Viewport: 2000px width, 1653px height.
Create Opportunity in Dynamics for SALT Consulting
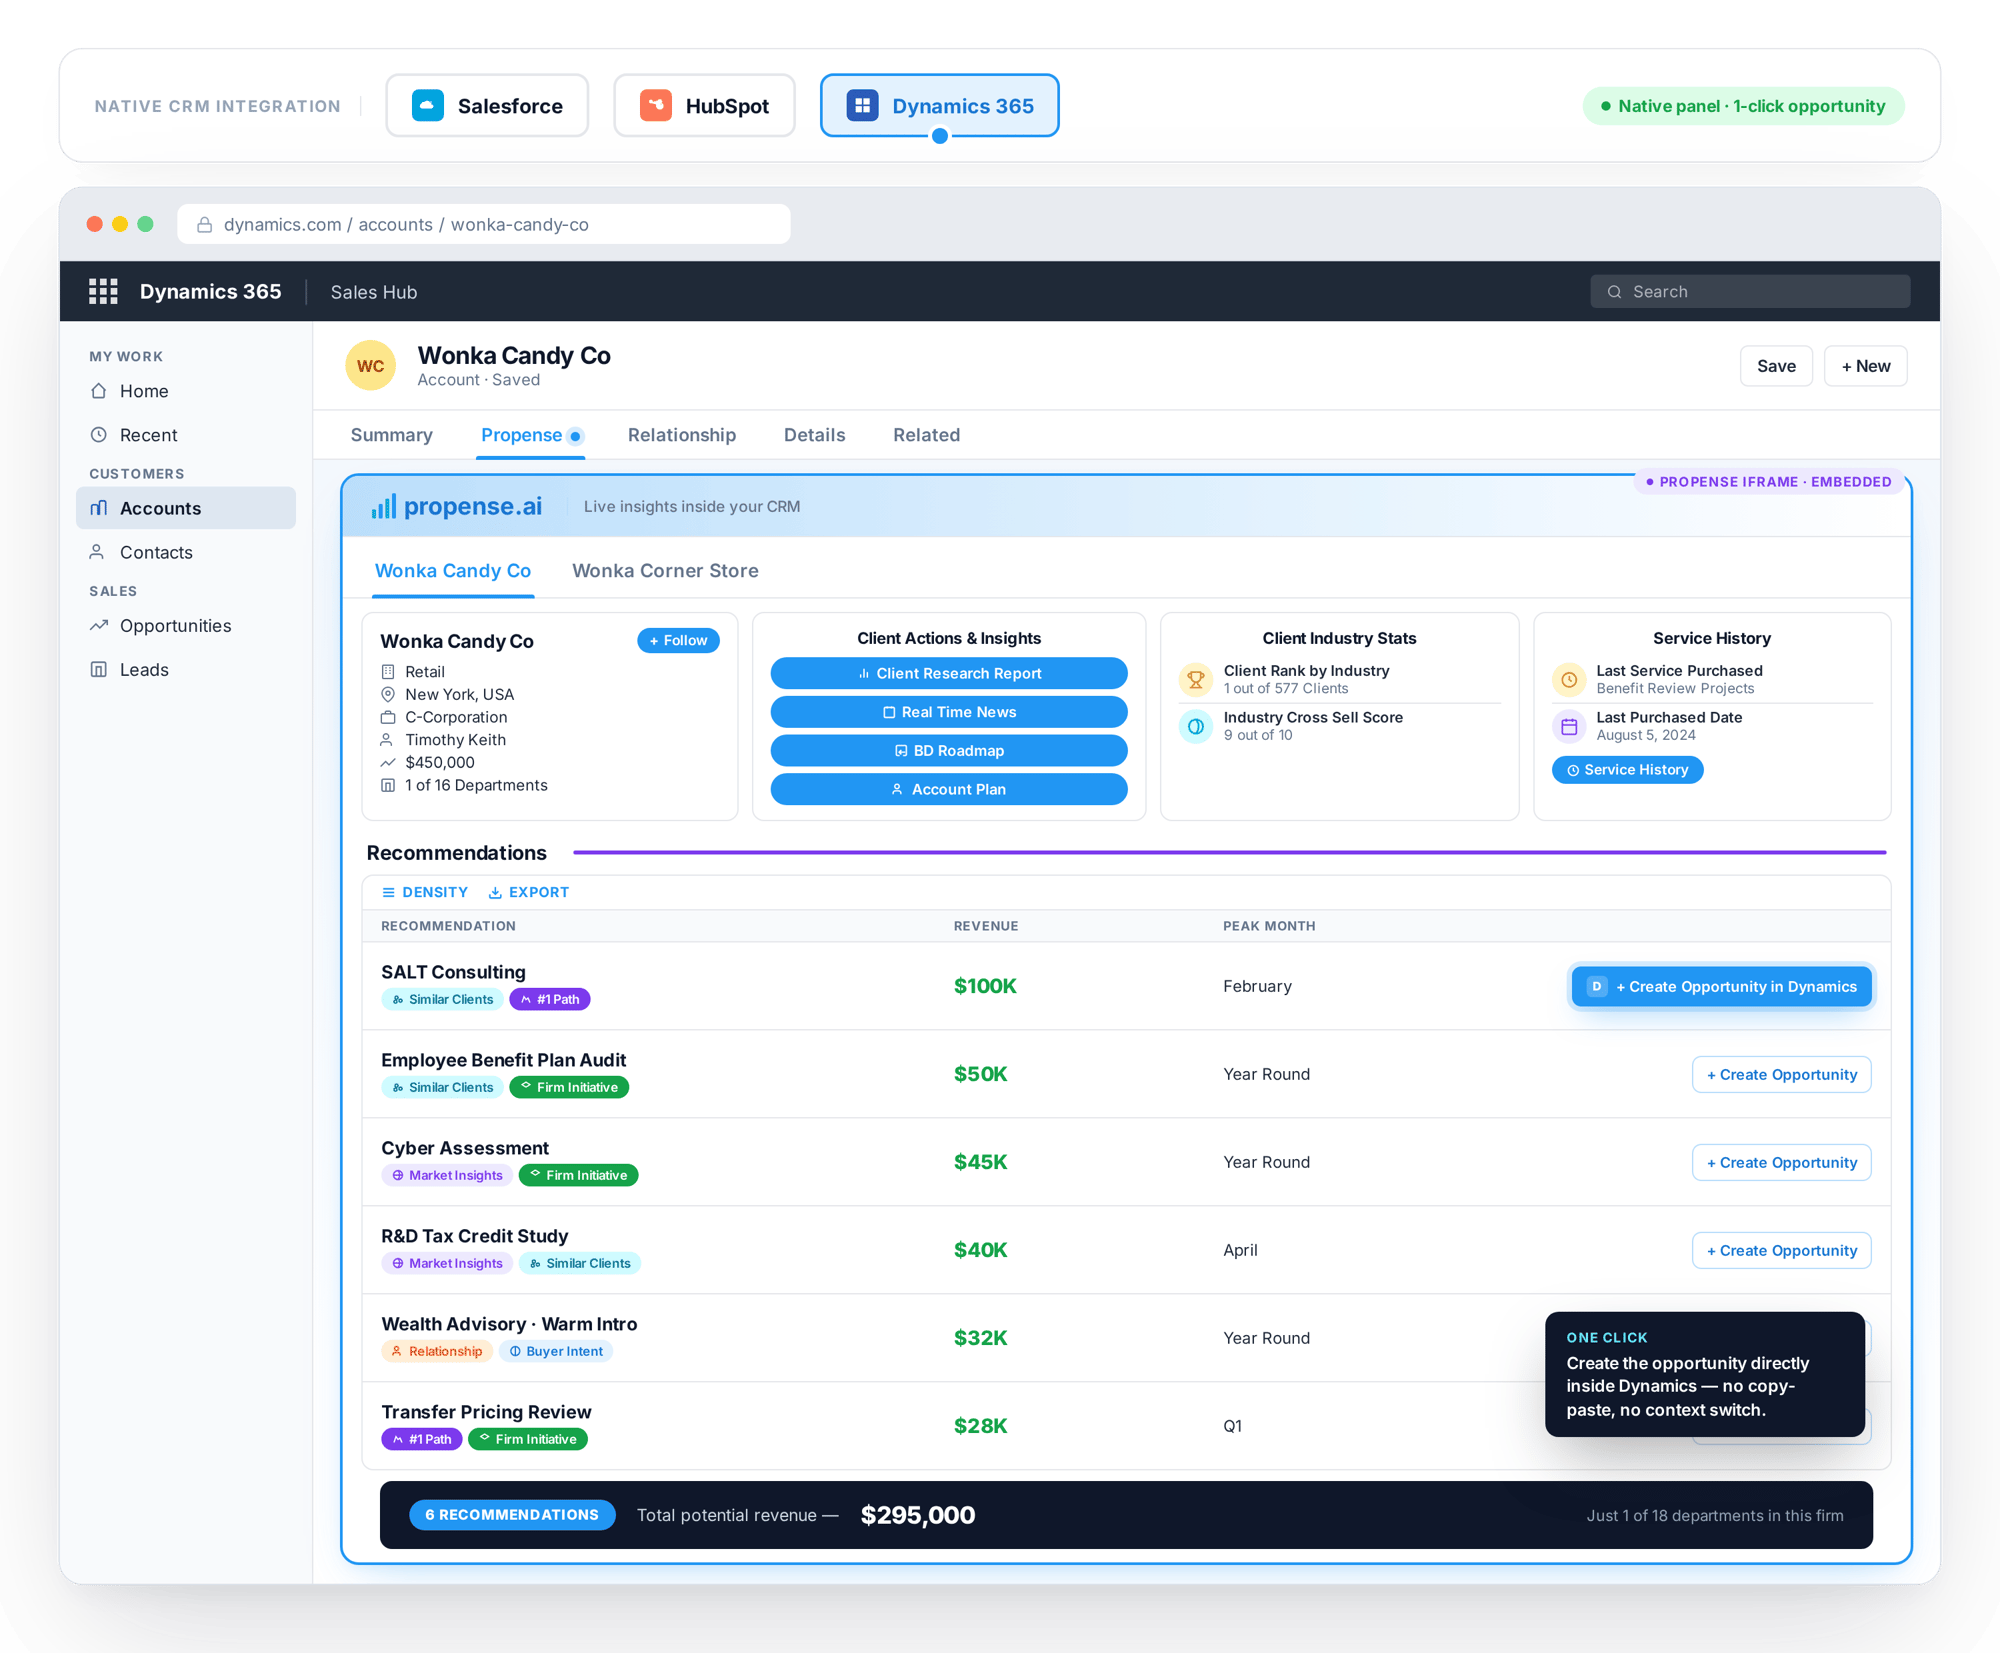pos(1721,987)
